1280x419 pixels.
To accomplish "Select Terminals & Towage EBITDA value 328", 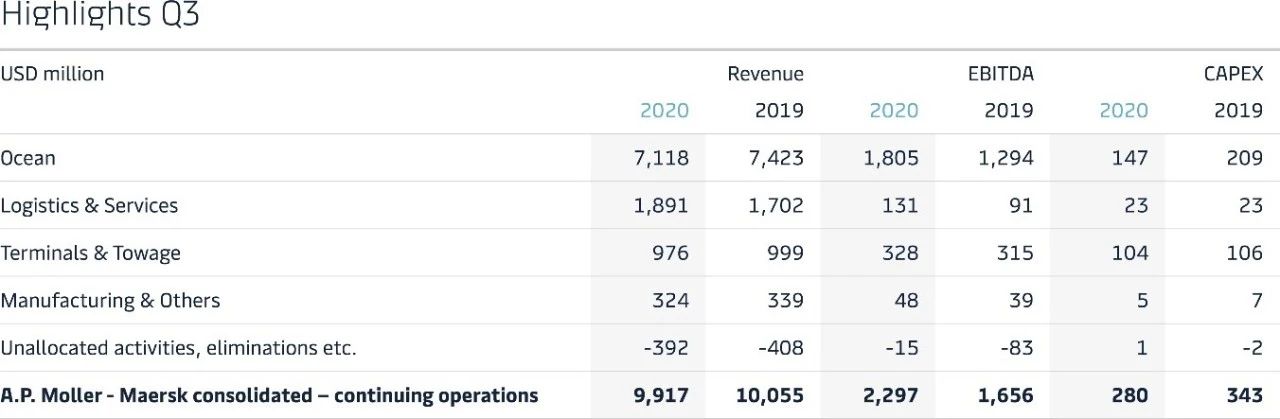I will (900, 253).
